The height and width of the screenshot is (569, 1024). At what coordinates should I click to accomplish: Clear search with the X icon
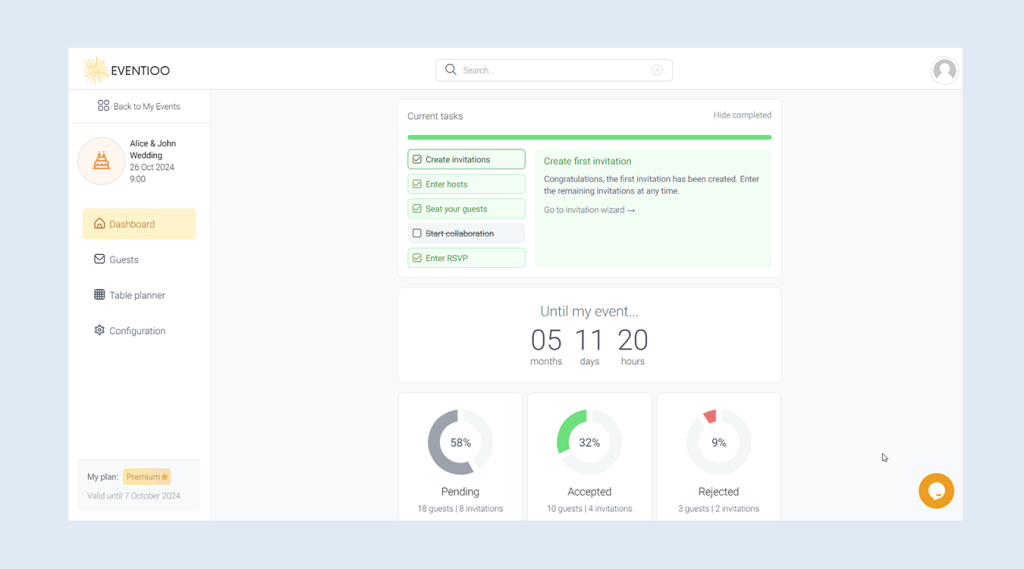pos(657,70)
